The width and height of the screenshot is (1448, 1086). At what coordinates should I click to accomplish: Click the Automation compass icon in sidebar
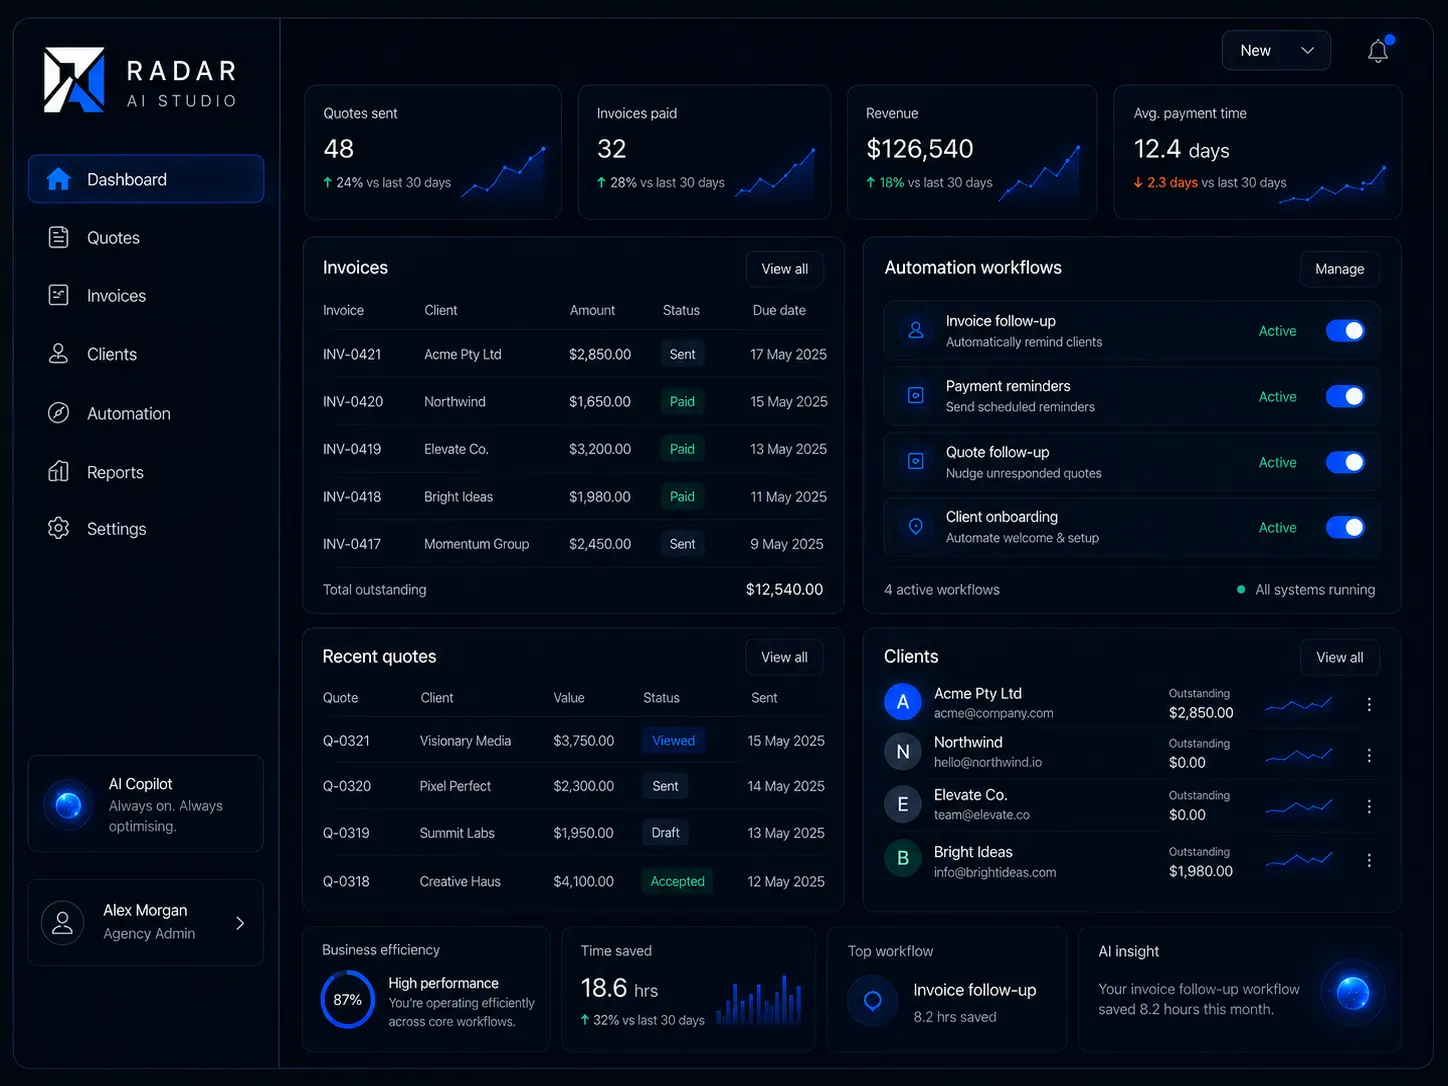pos(59,412)
